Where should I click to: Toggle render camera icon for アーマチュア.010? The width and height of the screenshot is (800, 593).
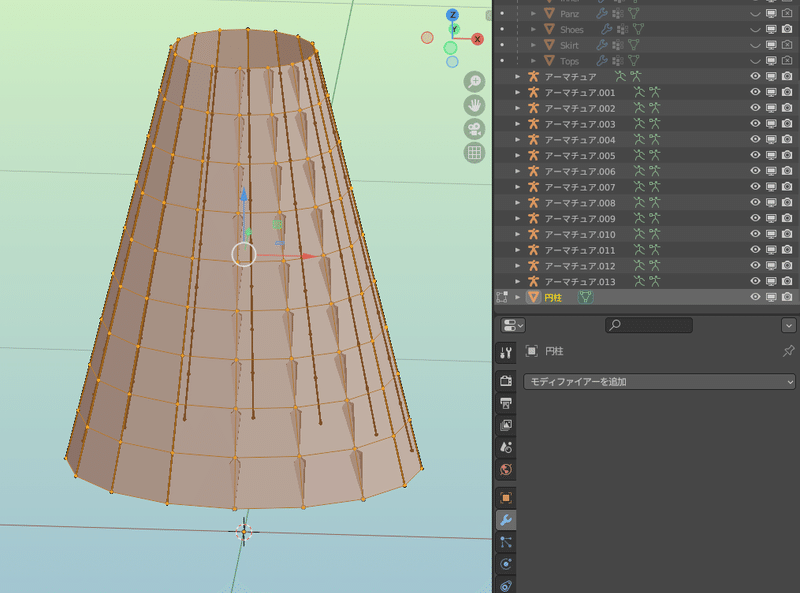coord(787,235)
